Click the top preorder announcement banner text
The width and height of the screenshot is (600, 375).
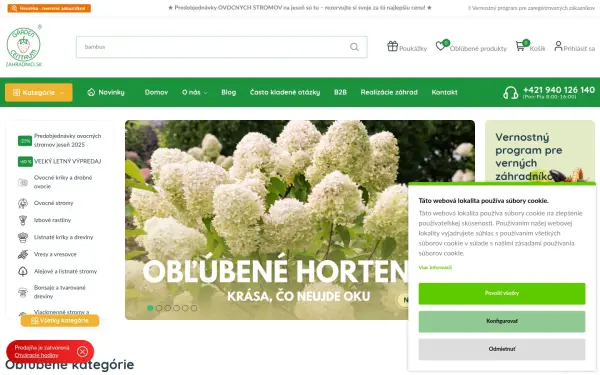300,8
